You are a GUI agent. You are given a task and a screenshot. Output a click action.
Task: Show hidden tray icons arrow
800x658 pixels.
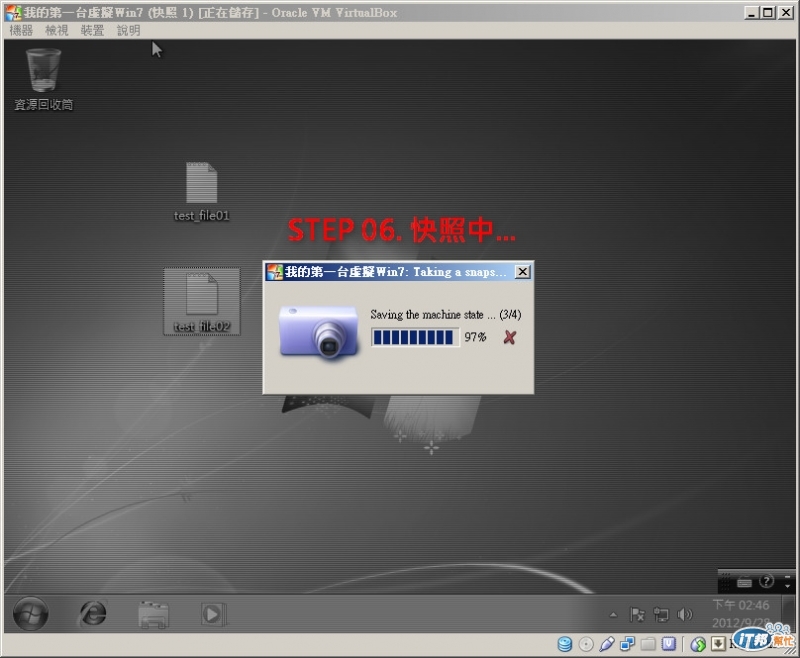[613, 615]
